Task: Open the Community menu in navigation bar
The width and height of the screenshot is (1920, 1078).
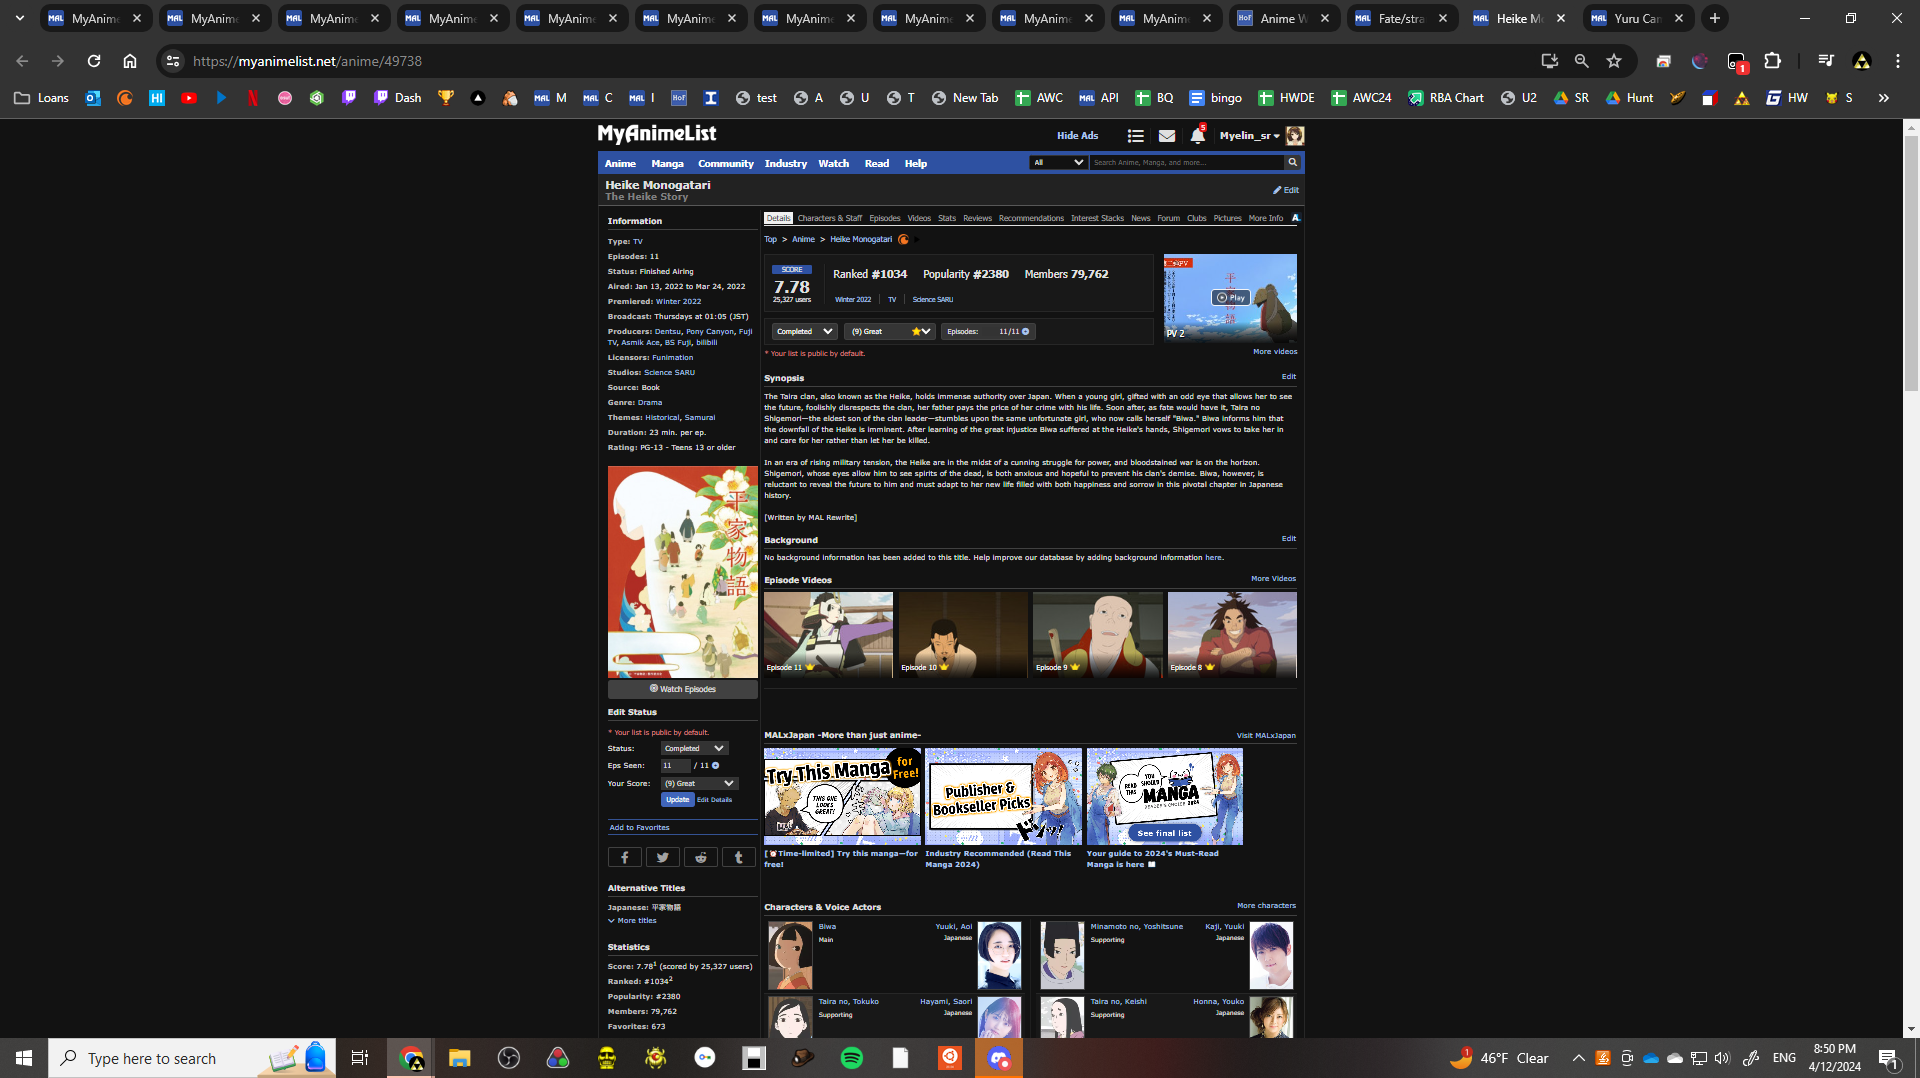Action: pyautogui.click(x=726, y=164)
